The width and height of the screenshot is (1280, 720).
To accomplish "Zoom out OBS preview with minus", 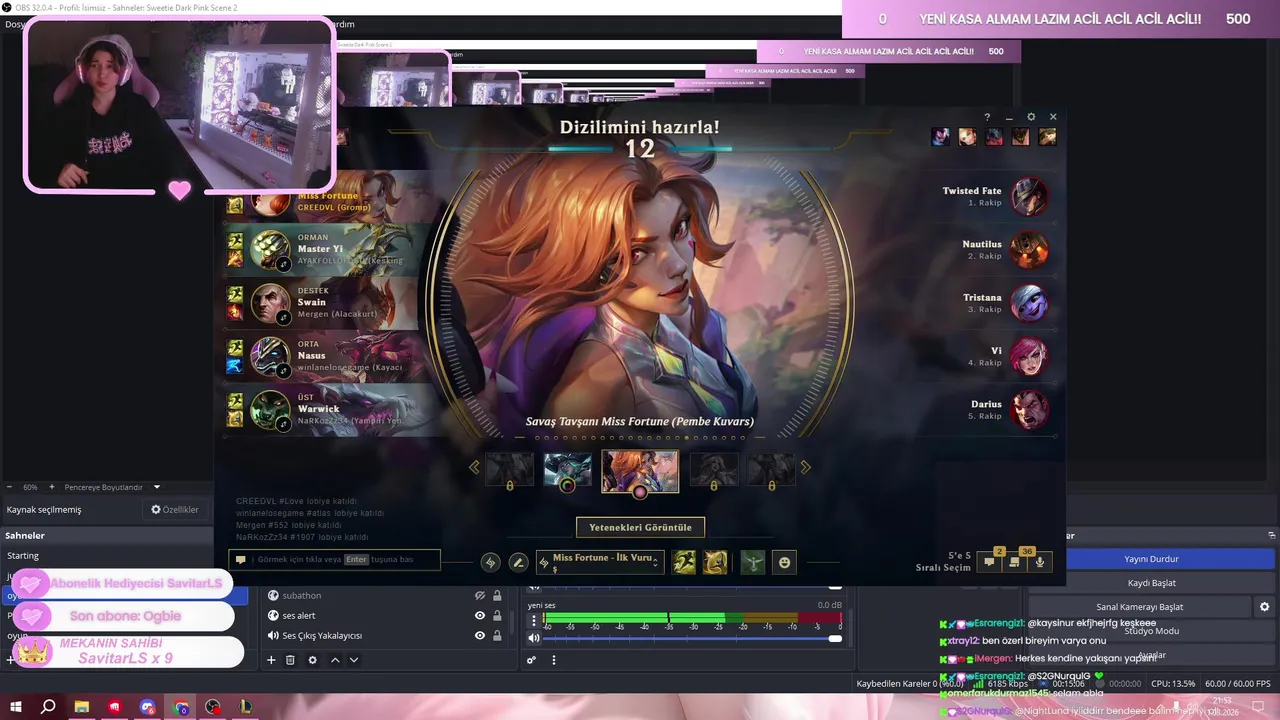I will 11,487.
